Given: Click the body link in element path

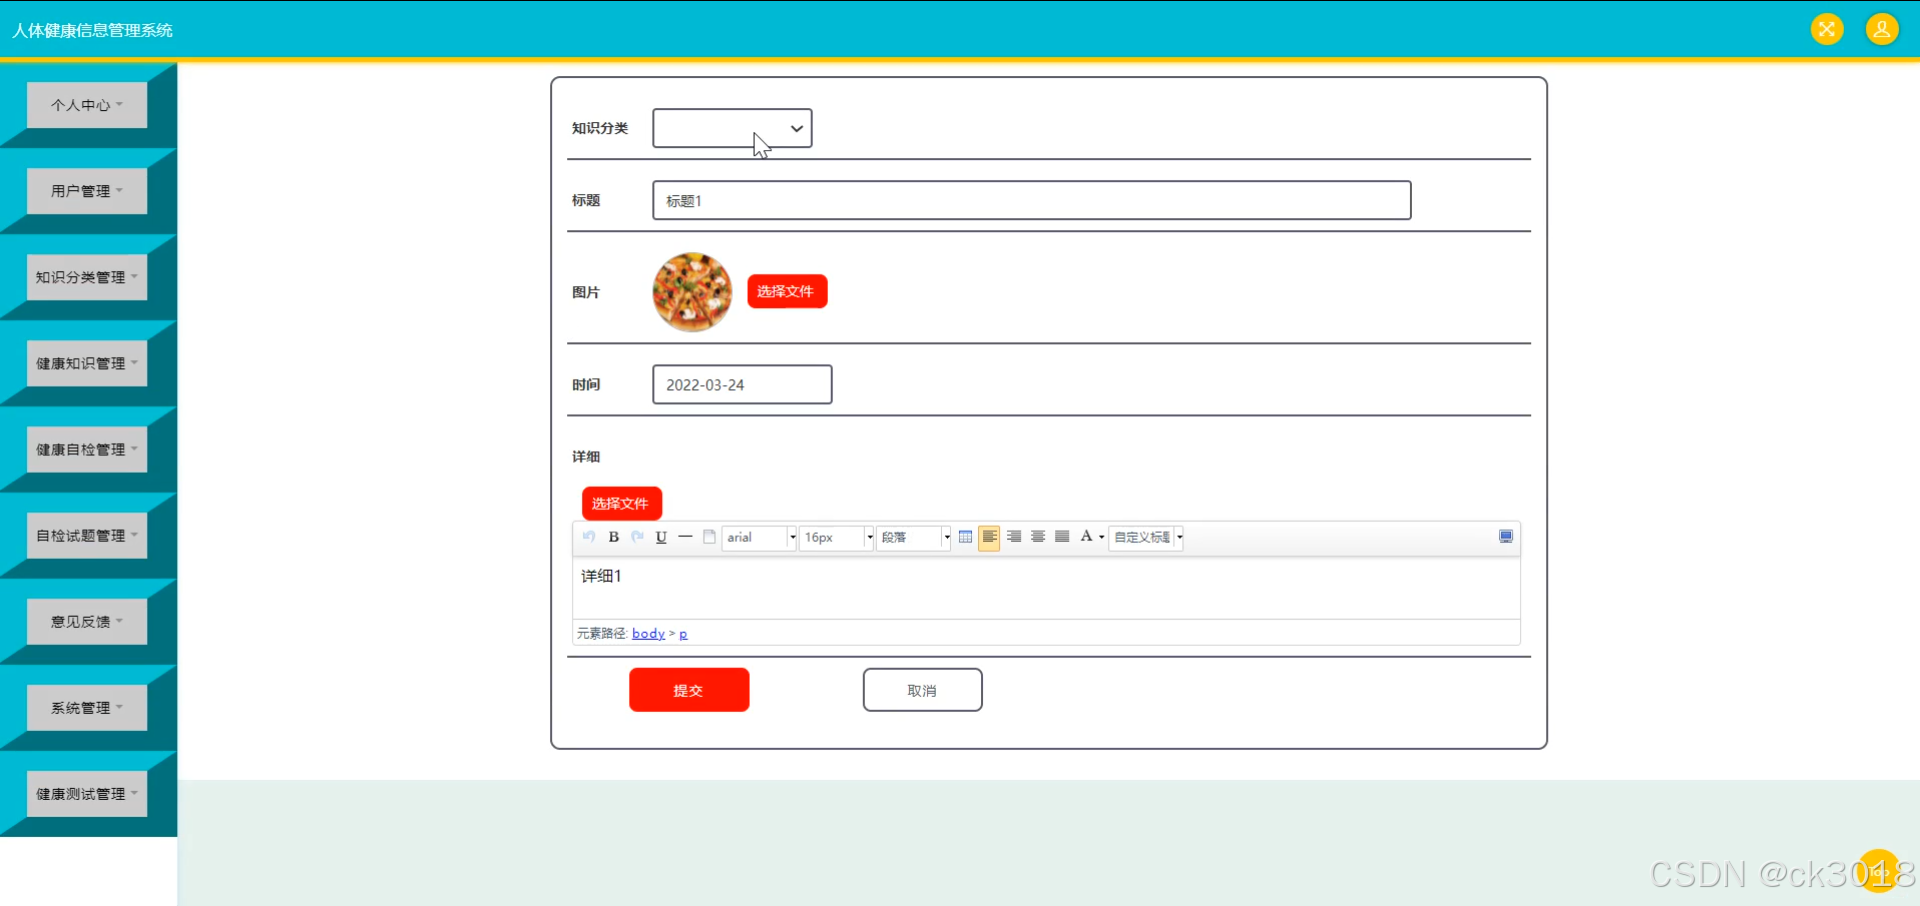Looking at the screenshot, I should [648, 633].
